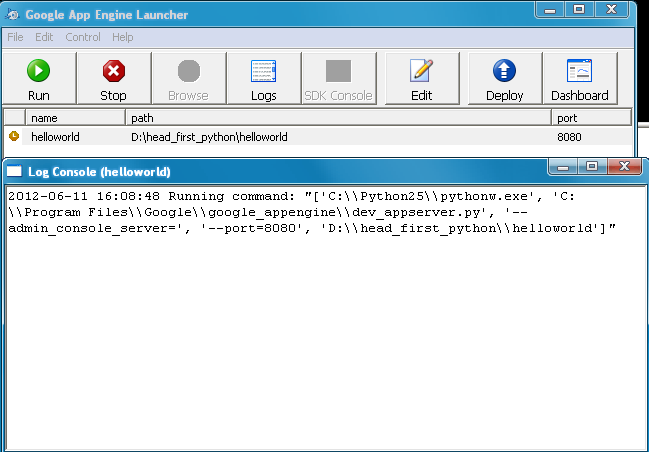Launch the SDK Console
This screenshot has width=649, height=452.
tap(339, 78)
